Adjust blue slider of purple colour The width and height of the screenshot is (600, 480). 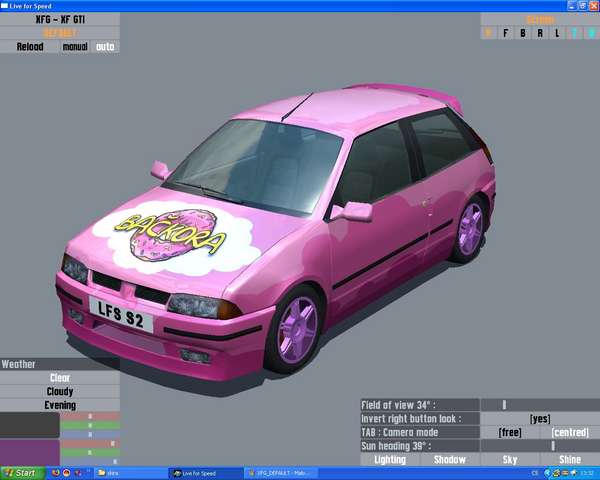click(x=90, y=462)
